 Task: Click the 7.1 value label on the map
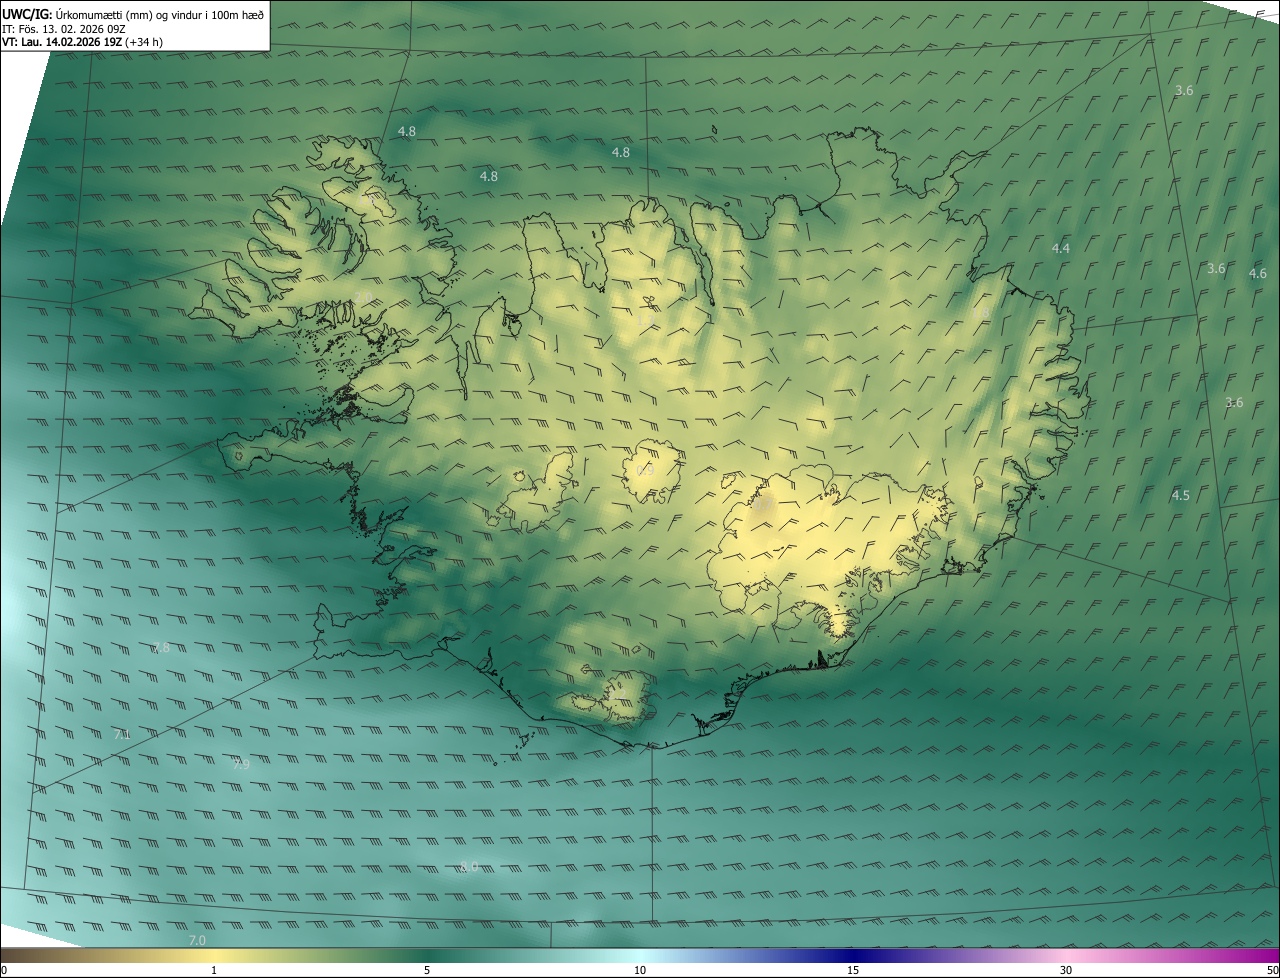[x=122, y=734]
